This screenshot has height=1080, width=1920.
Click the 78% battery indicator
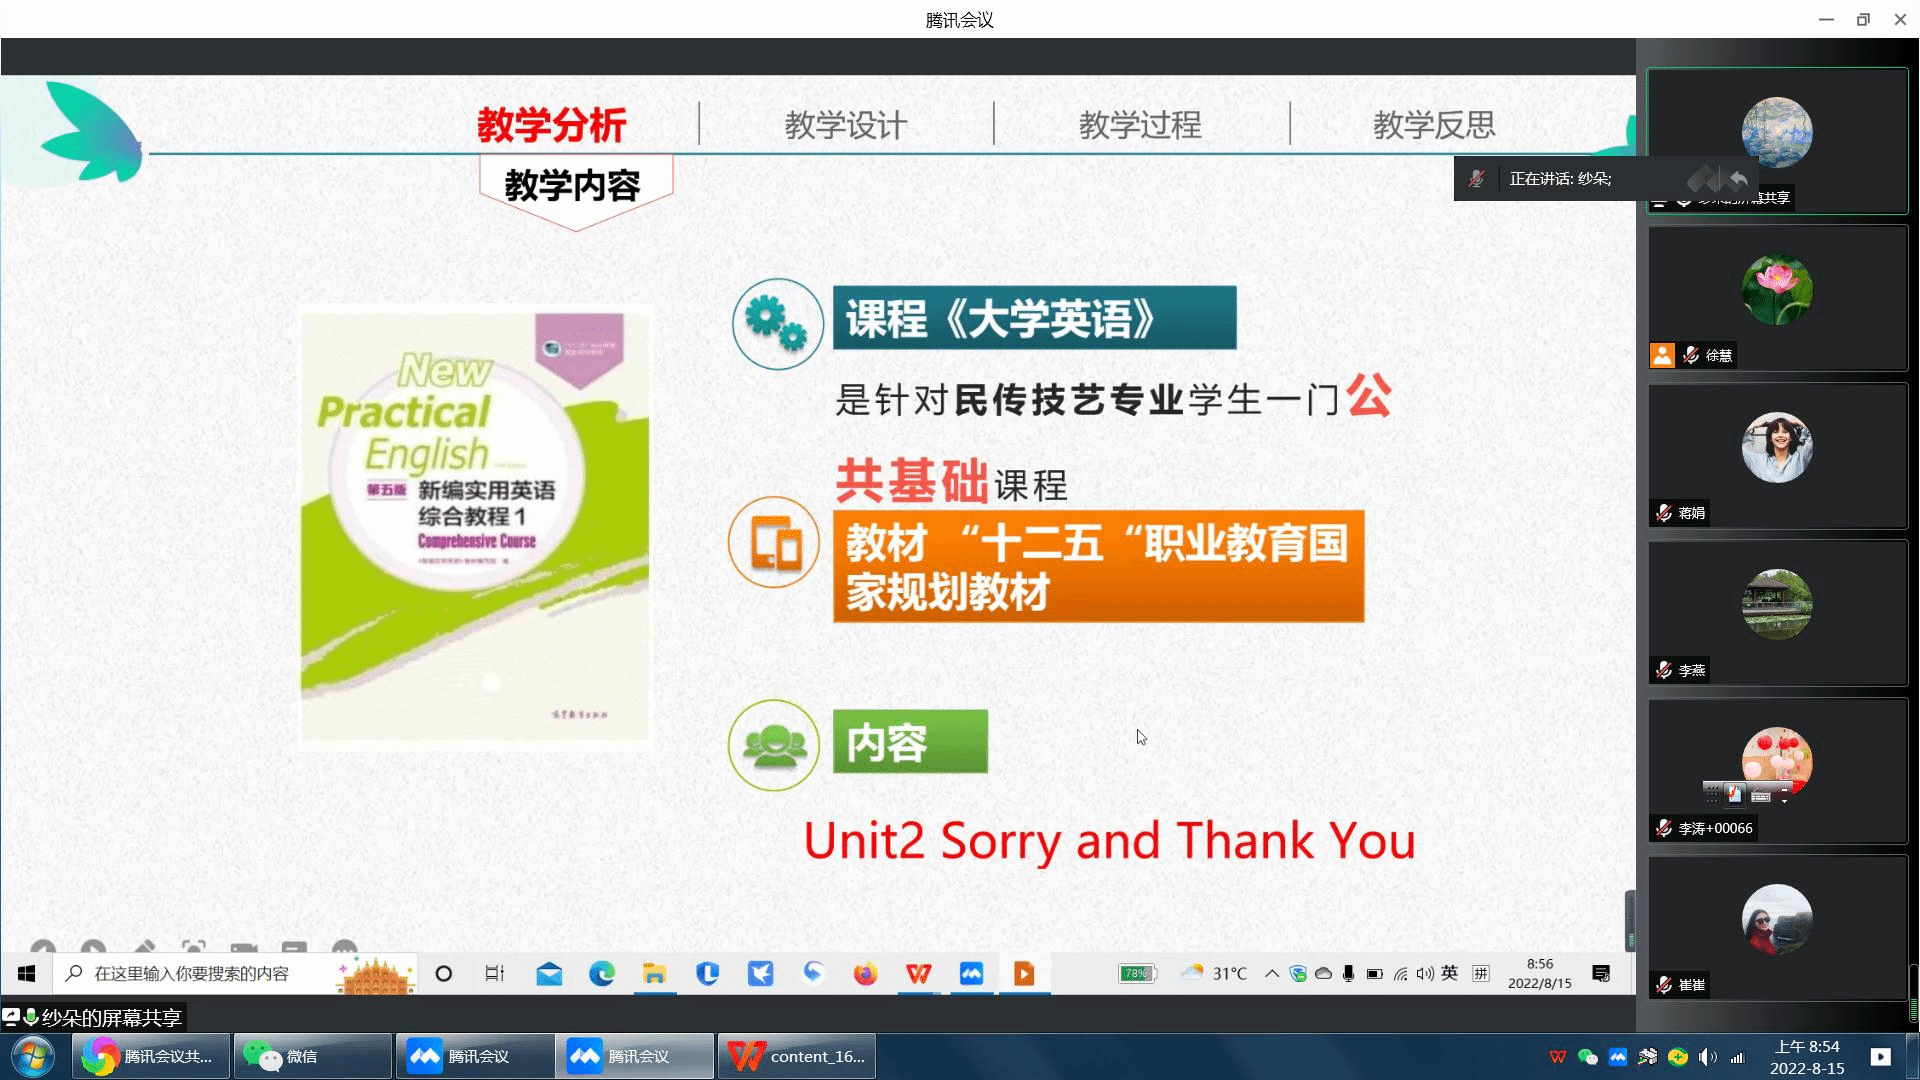pos(1137,973)
